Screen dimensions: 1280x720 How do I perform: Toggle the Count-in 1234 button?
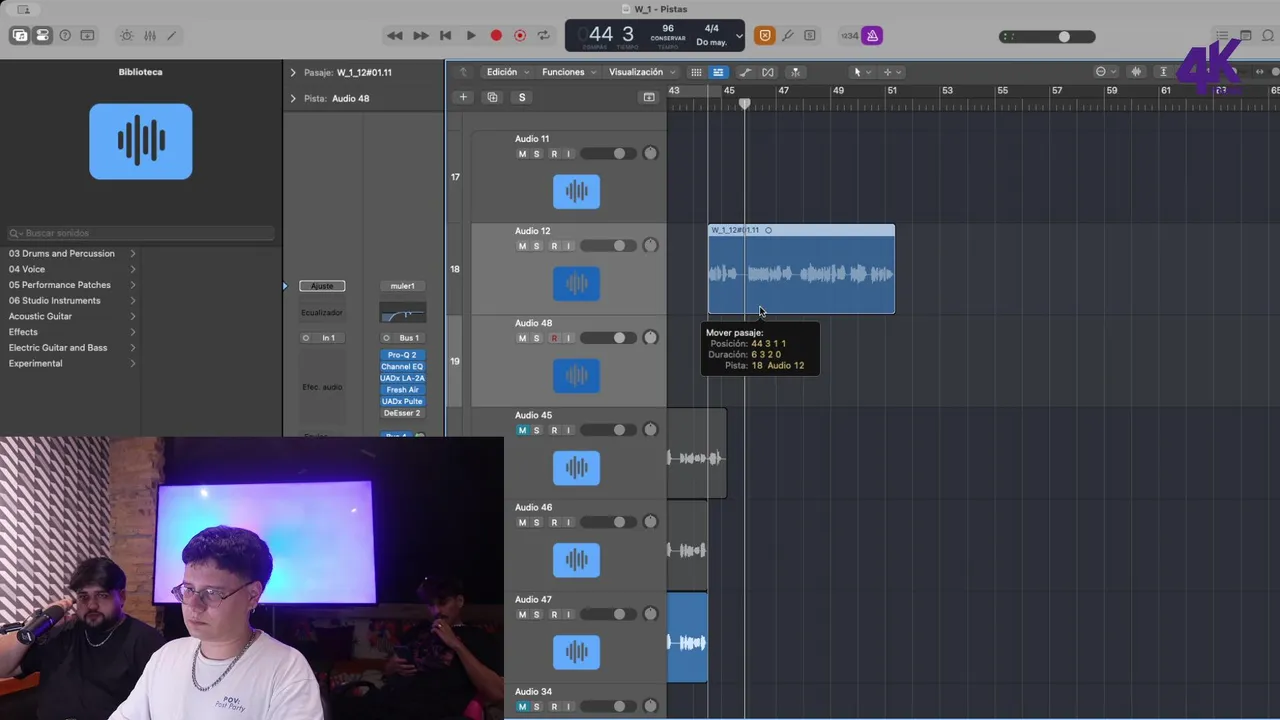tap(849, 35)
